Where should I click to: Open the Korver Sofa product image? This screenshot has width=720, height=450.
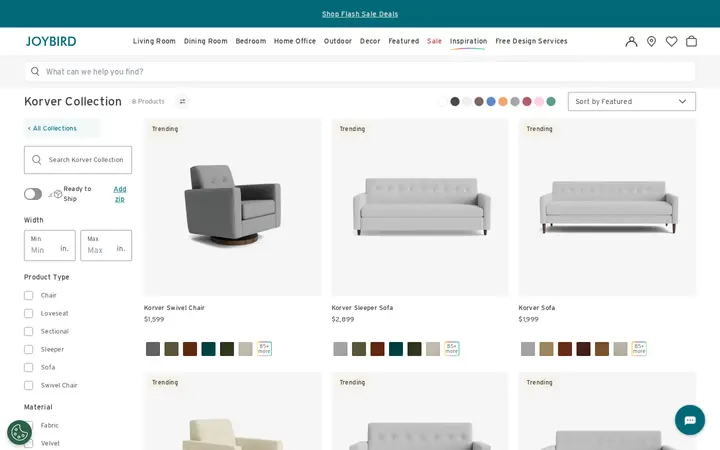(607, 207)
